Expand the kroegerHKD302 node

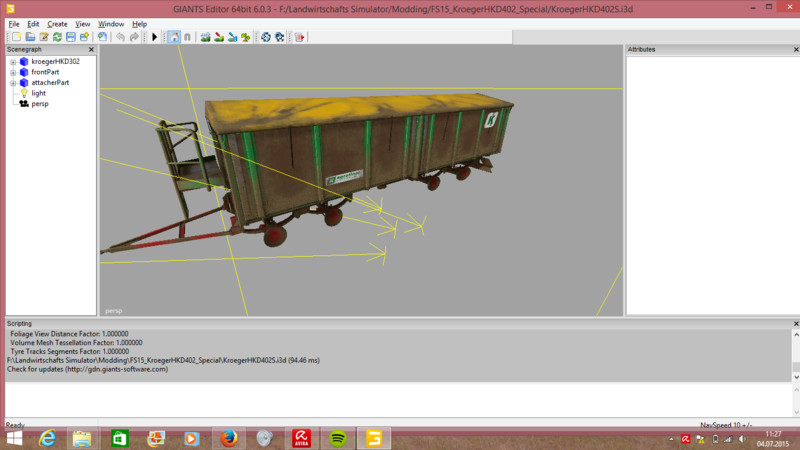coord(13,62)
